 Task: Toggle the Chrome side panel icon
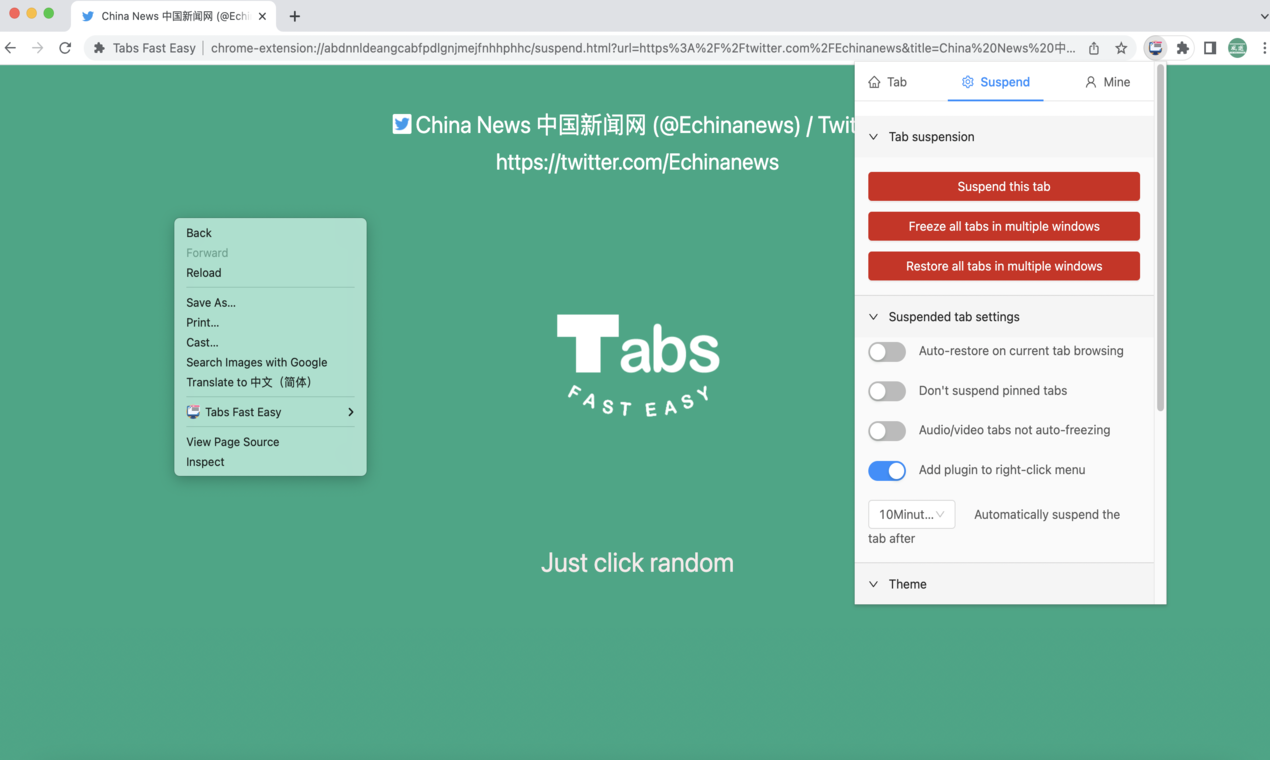coord(1210,48)
